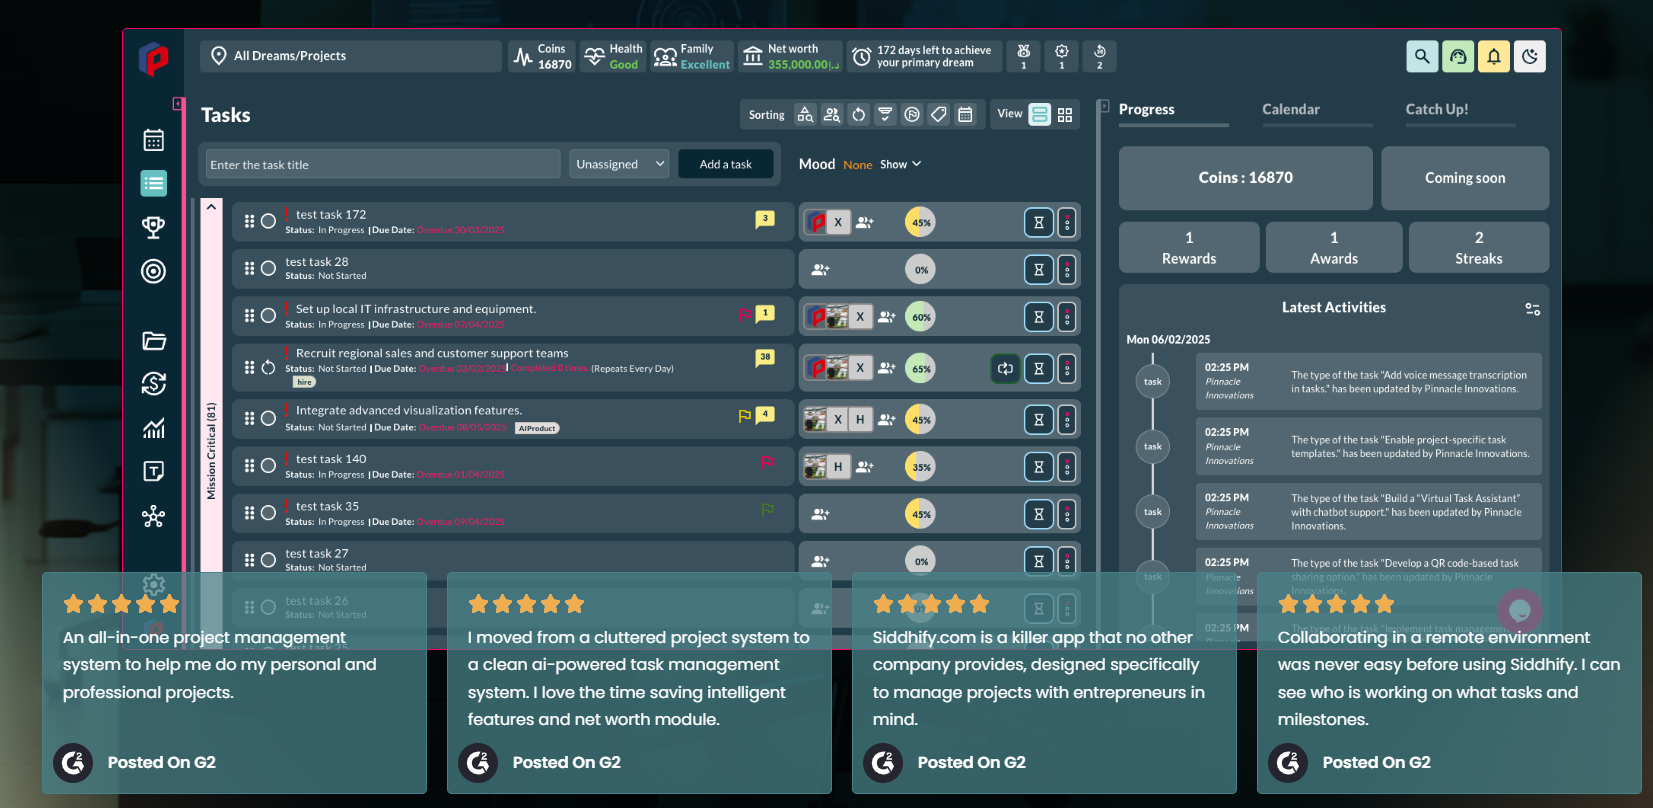Image resolution: width=1653 pixels, height=810 pixels.
Task: Switch to list view layout
Action: tap(1040, 115)
